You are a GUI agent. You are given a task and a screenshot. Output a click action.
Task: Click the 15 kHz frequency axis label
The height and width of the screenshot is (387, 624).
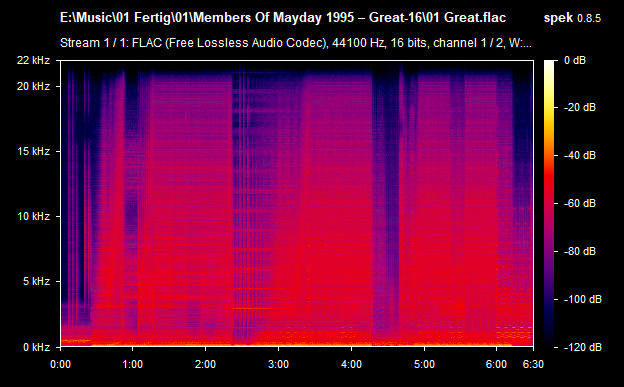(33, 152)
